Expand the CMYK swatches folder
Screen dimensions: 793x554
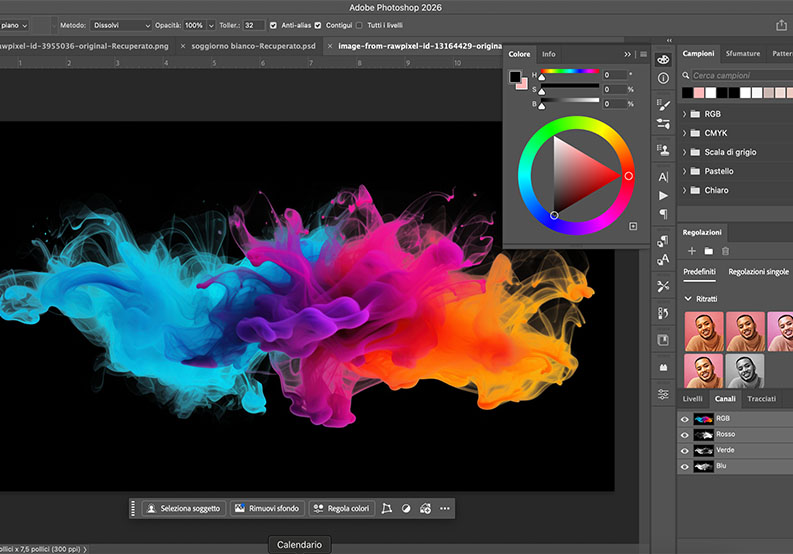pyautogui.click(x=685, y=133)
